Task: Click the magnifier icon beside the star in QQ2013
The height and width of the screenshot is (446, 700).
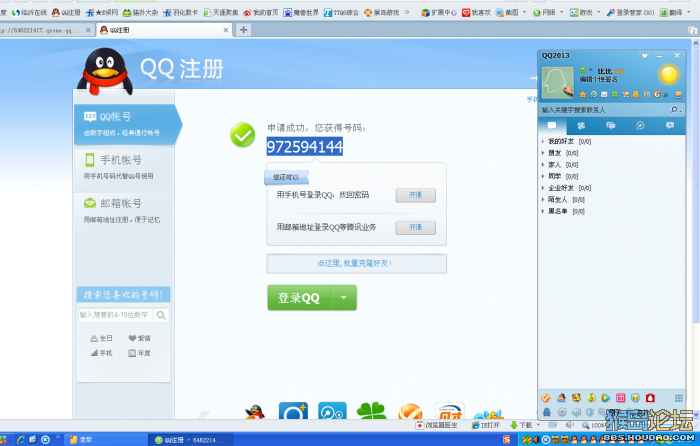Action: [594, 94]
